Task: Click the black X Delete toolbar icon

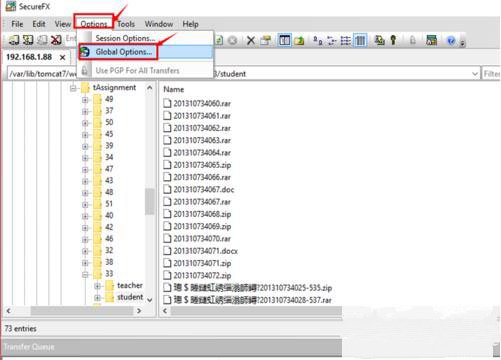Action: click(251, 41)
